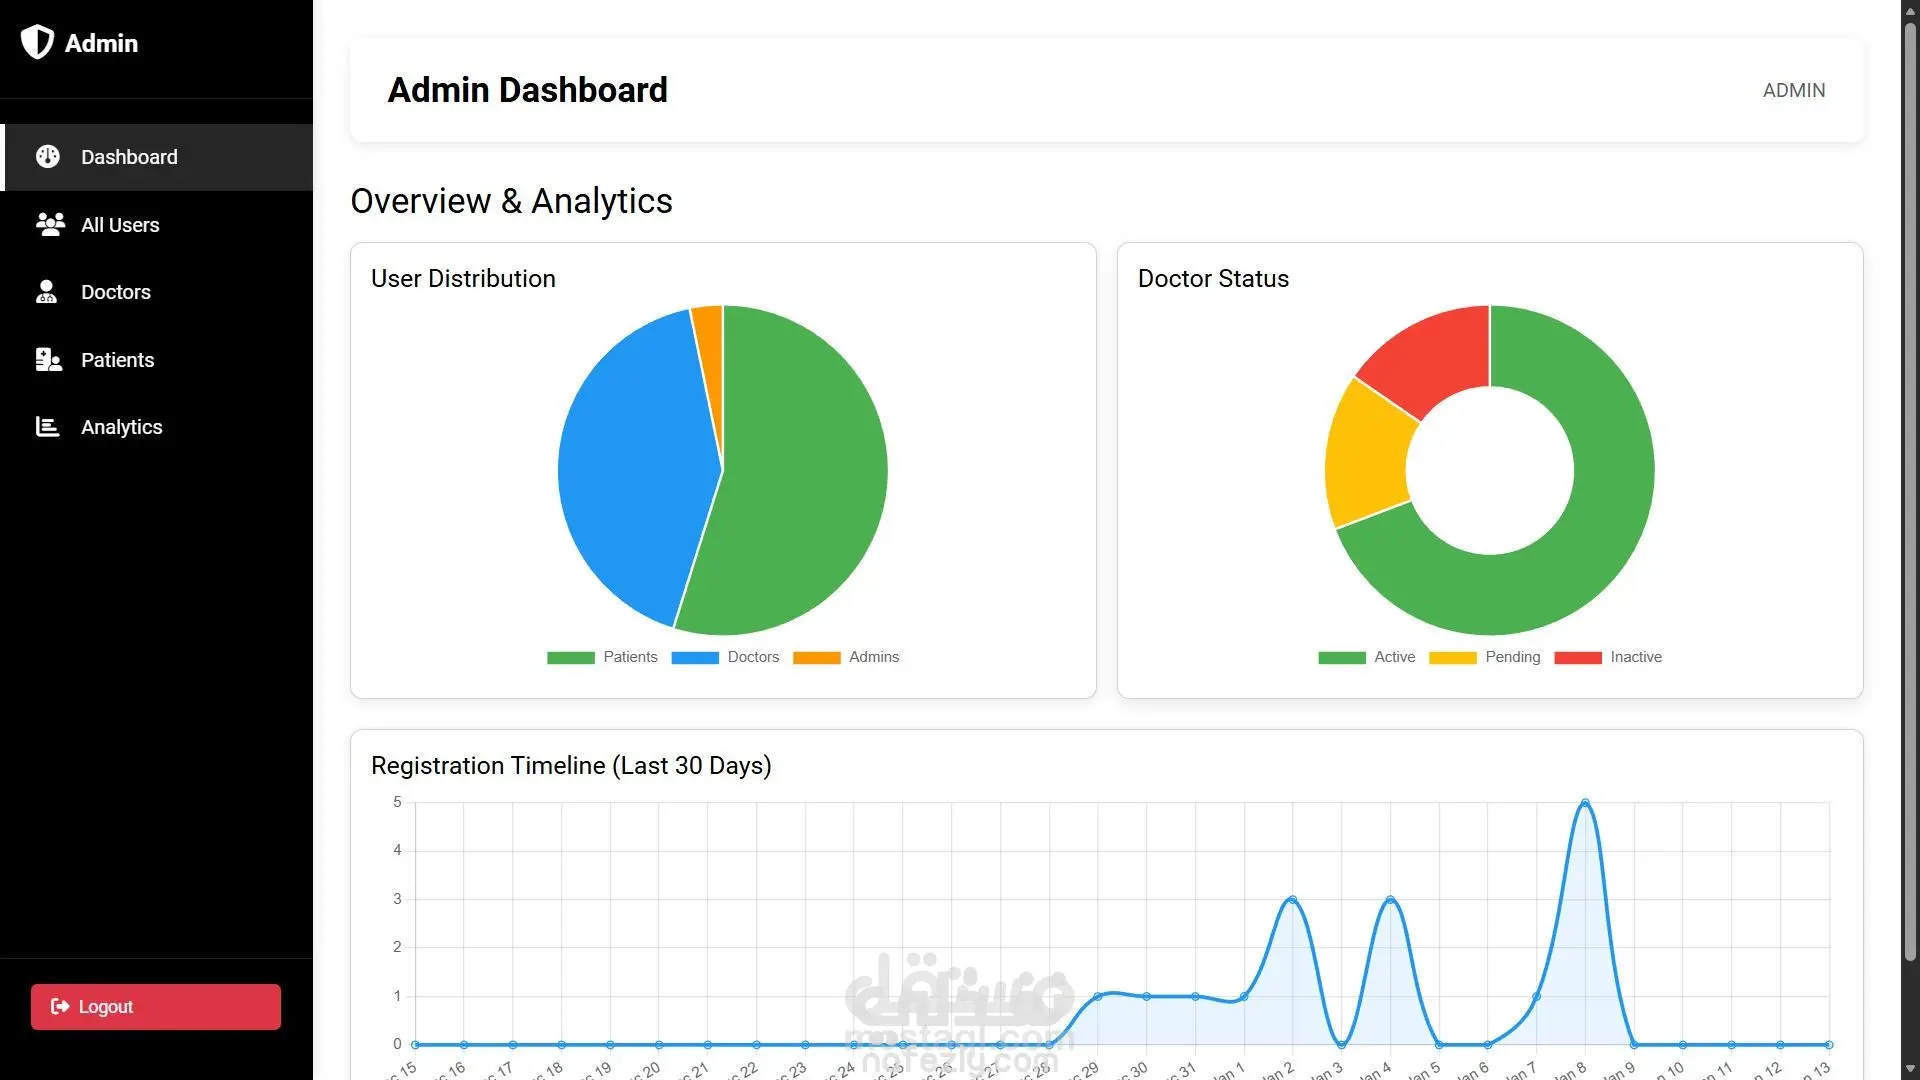
Task: Navigate to Patients section
Action: tap(157, 360)
